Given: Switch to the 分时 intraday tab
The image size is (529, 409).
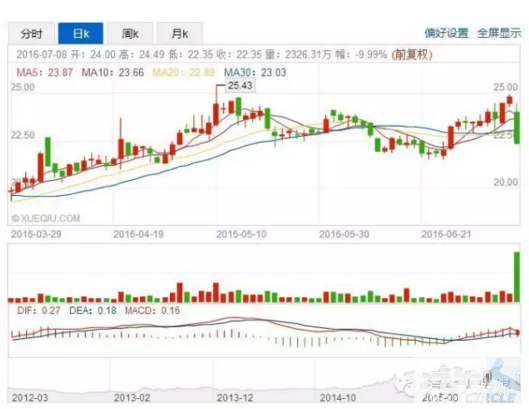Looking at the screenshot, I should 31,33.
